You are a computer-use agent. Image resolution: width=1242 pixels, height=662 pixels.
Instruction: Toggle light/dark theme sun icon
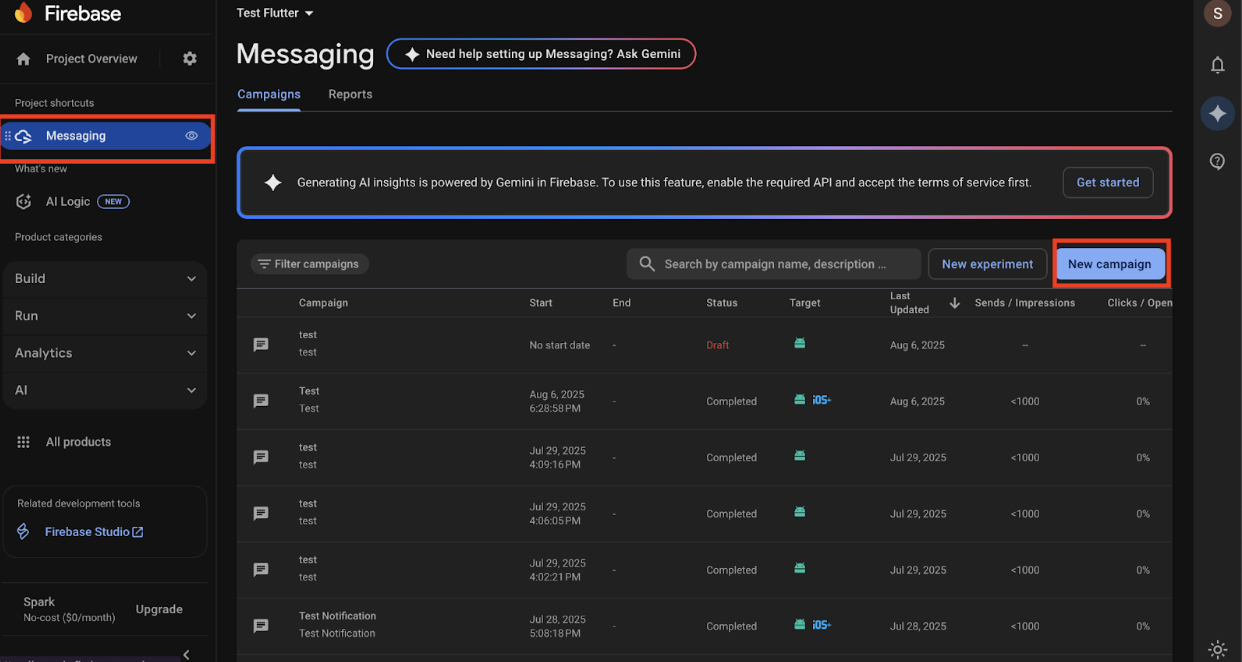tap(1217, 649)
